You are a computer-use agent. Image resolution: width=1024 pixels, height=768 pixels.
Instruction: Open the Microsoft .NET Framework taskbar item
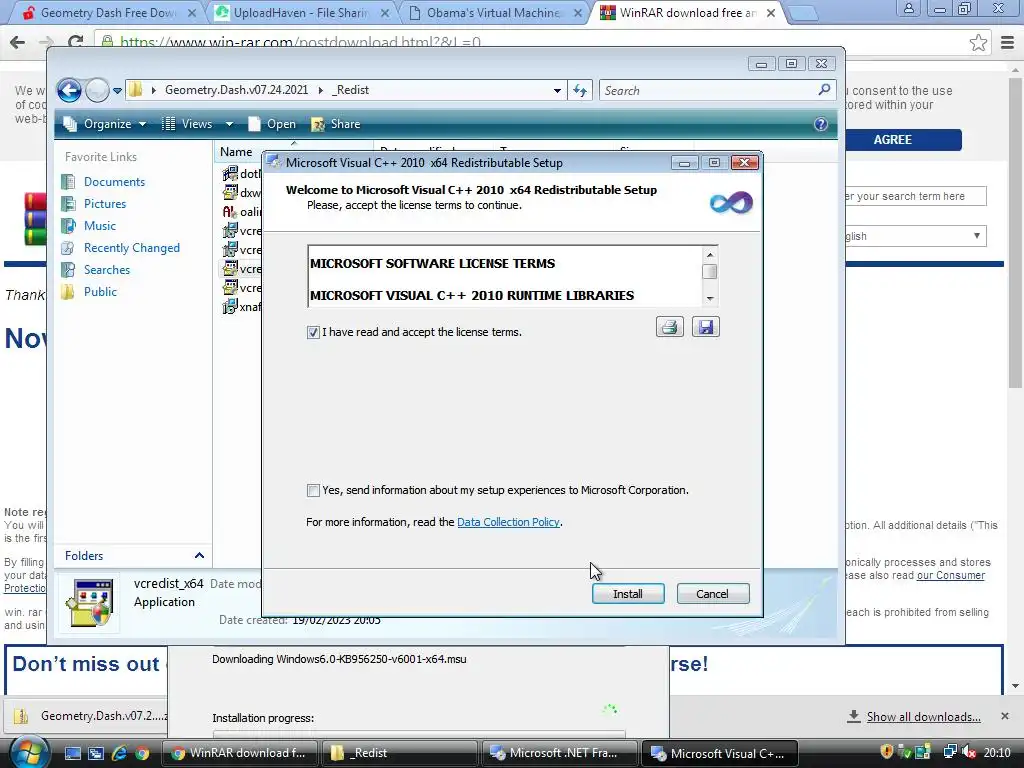(x=560, y=753)
